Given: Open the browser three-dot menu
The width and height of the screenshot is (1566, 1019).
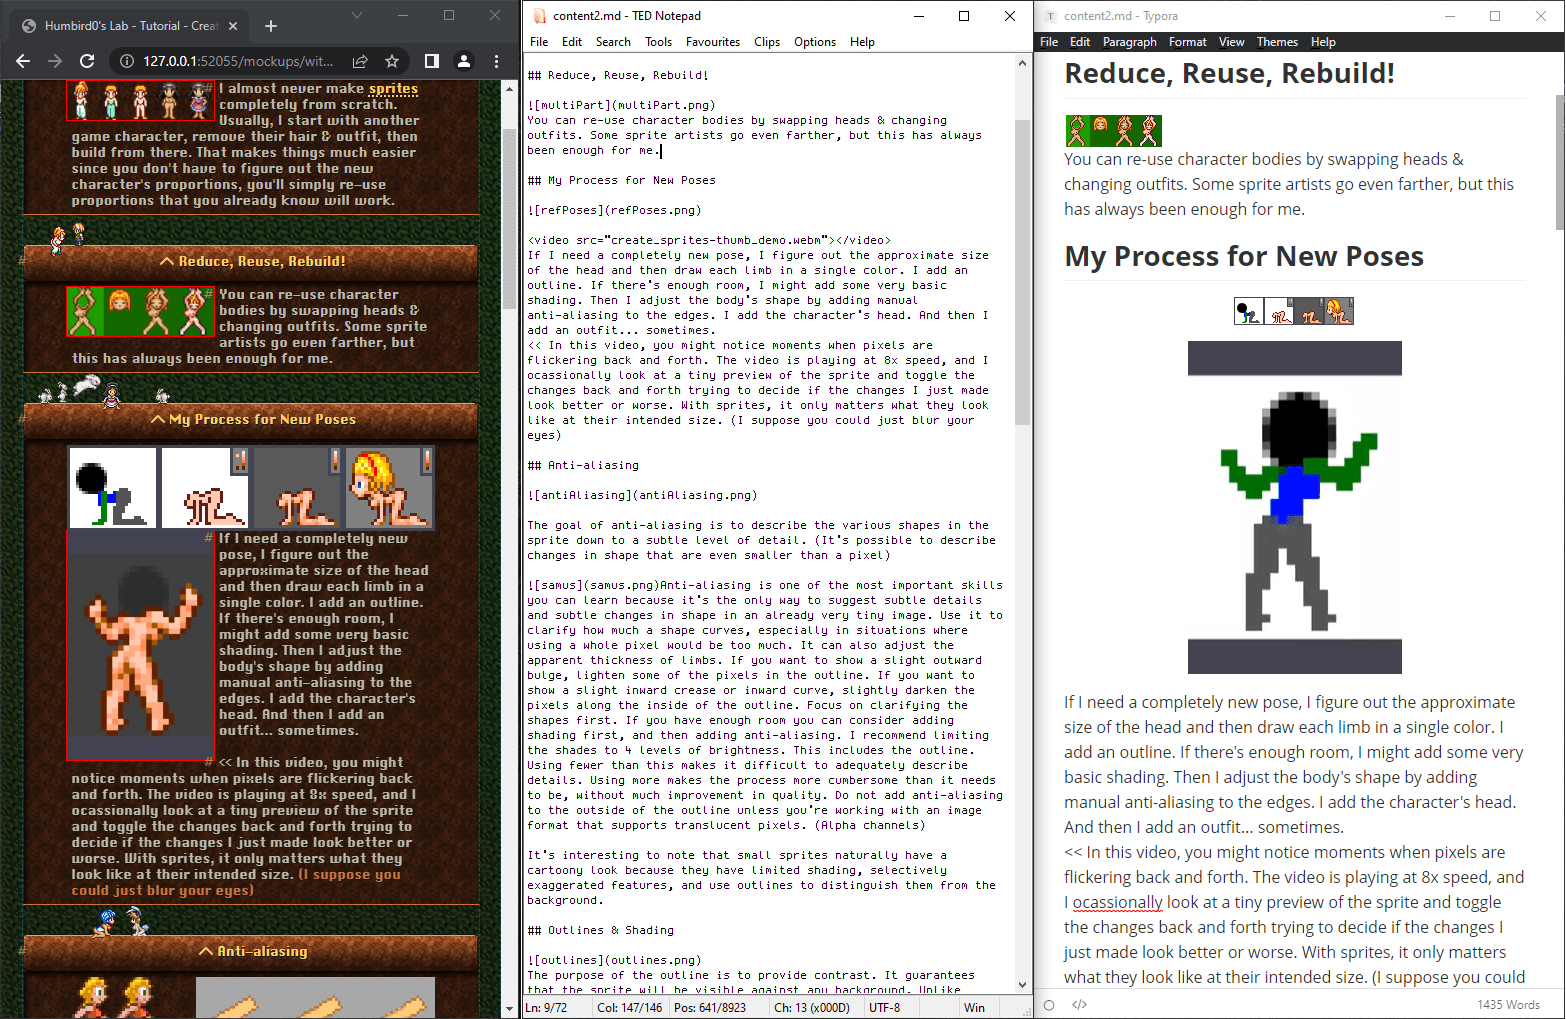Looking at the screenshot, I should pyautogui.click(x=496, y=61).
